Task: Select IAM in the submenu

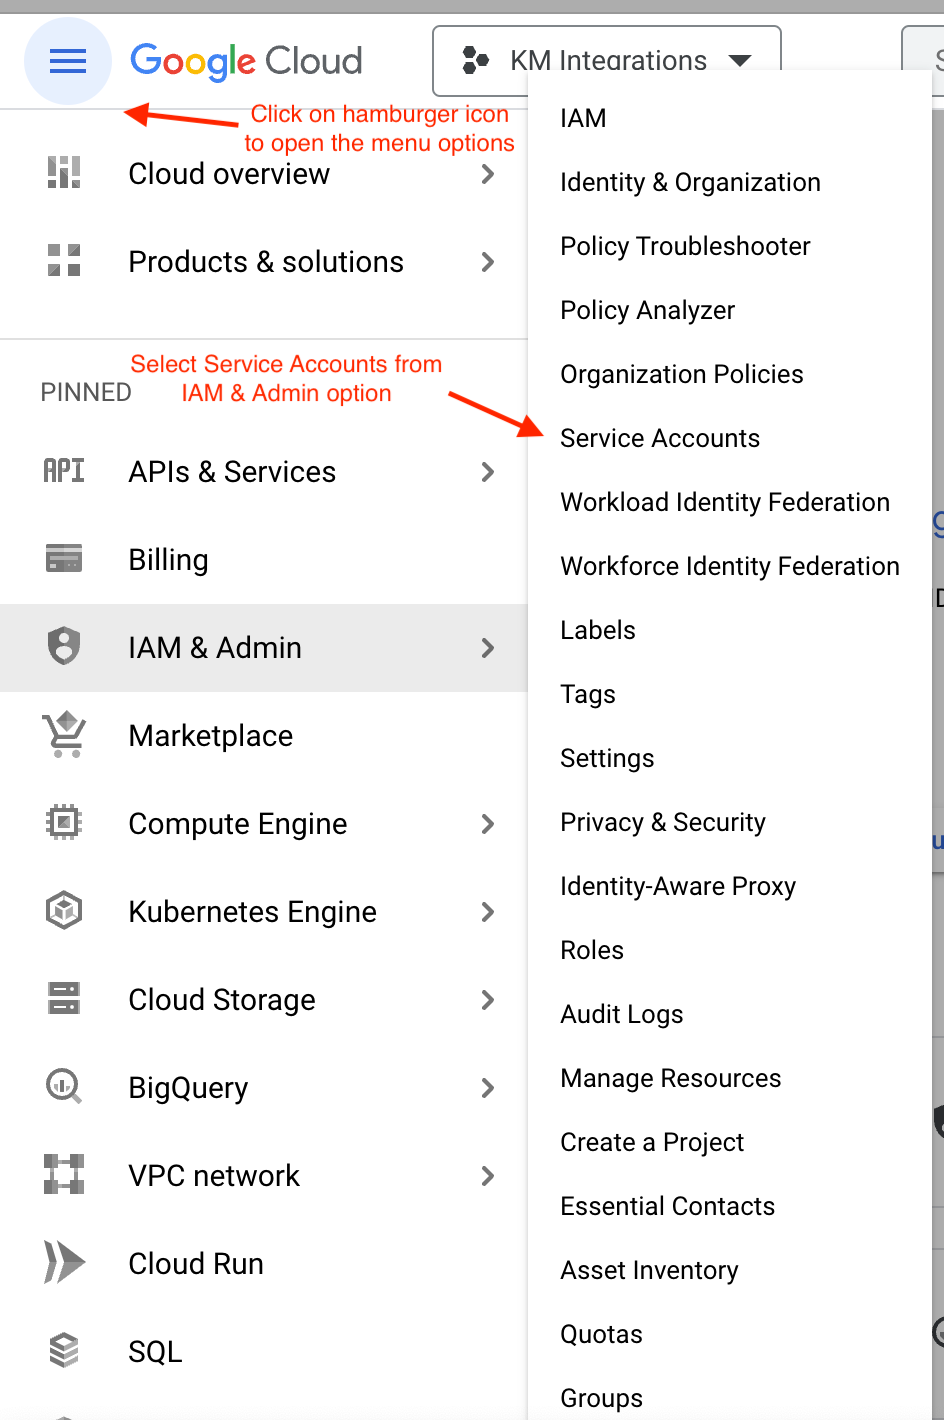Action: [x=583, y=118]
